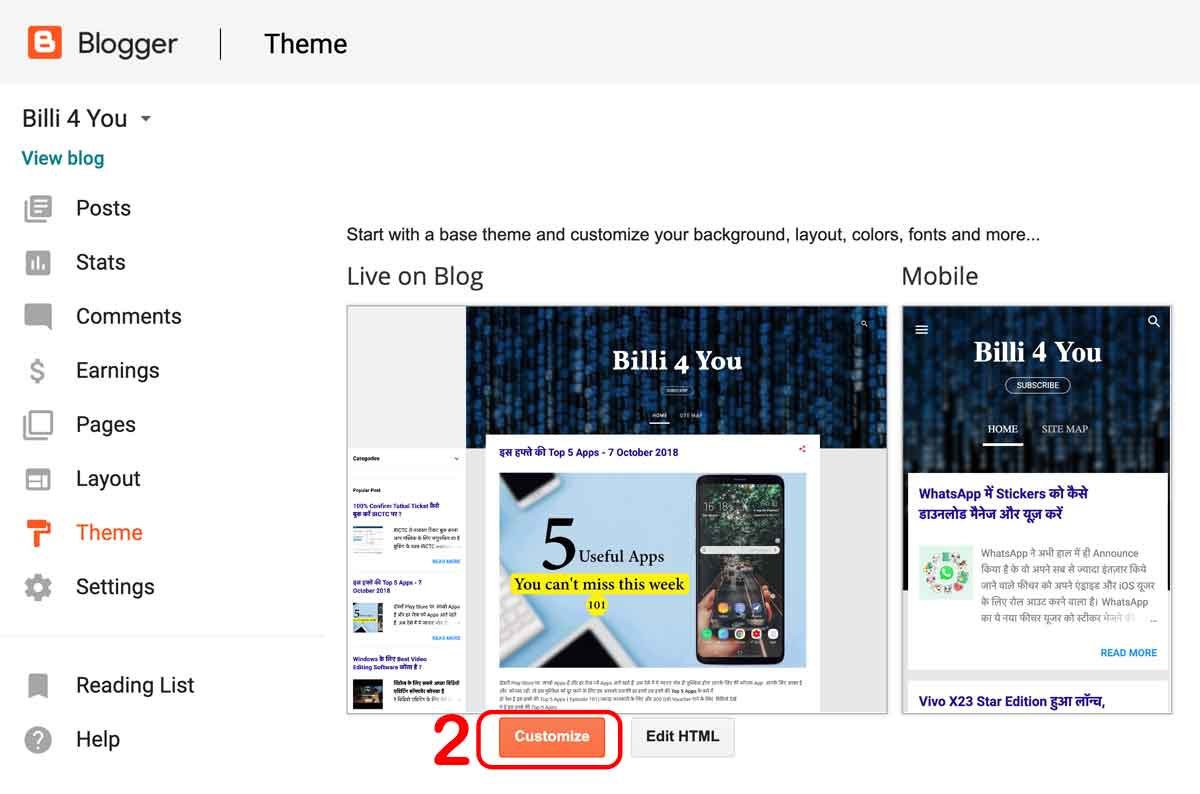
Task: Click the Edit HTML button
Action: pyautogui.click(x=682, y=737)
